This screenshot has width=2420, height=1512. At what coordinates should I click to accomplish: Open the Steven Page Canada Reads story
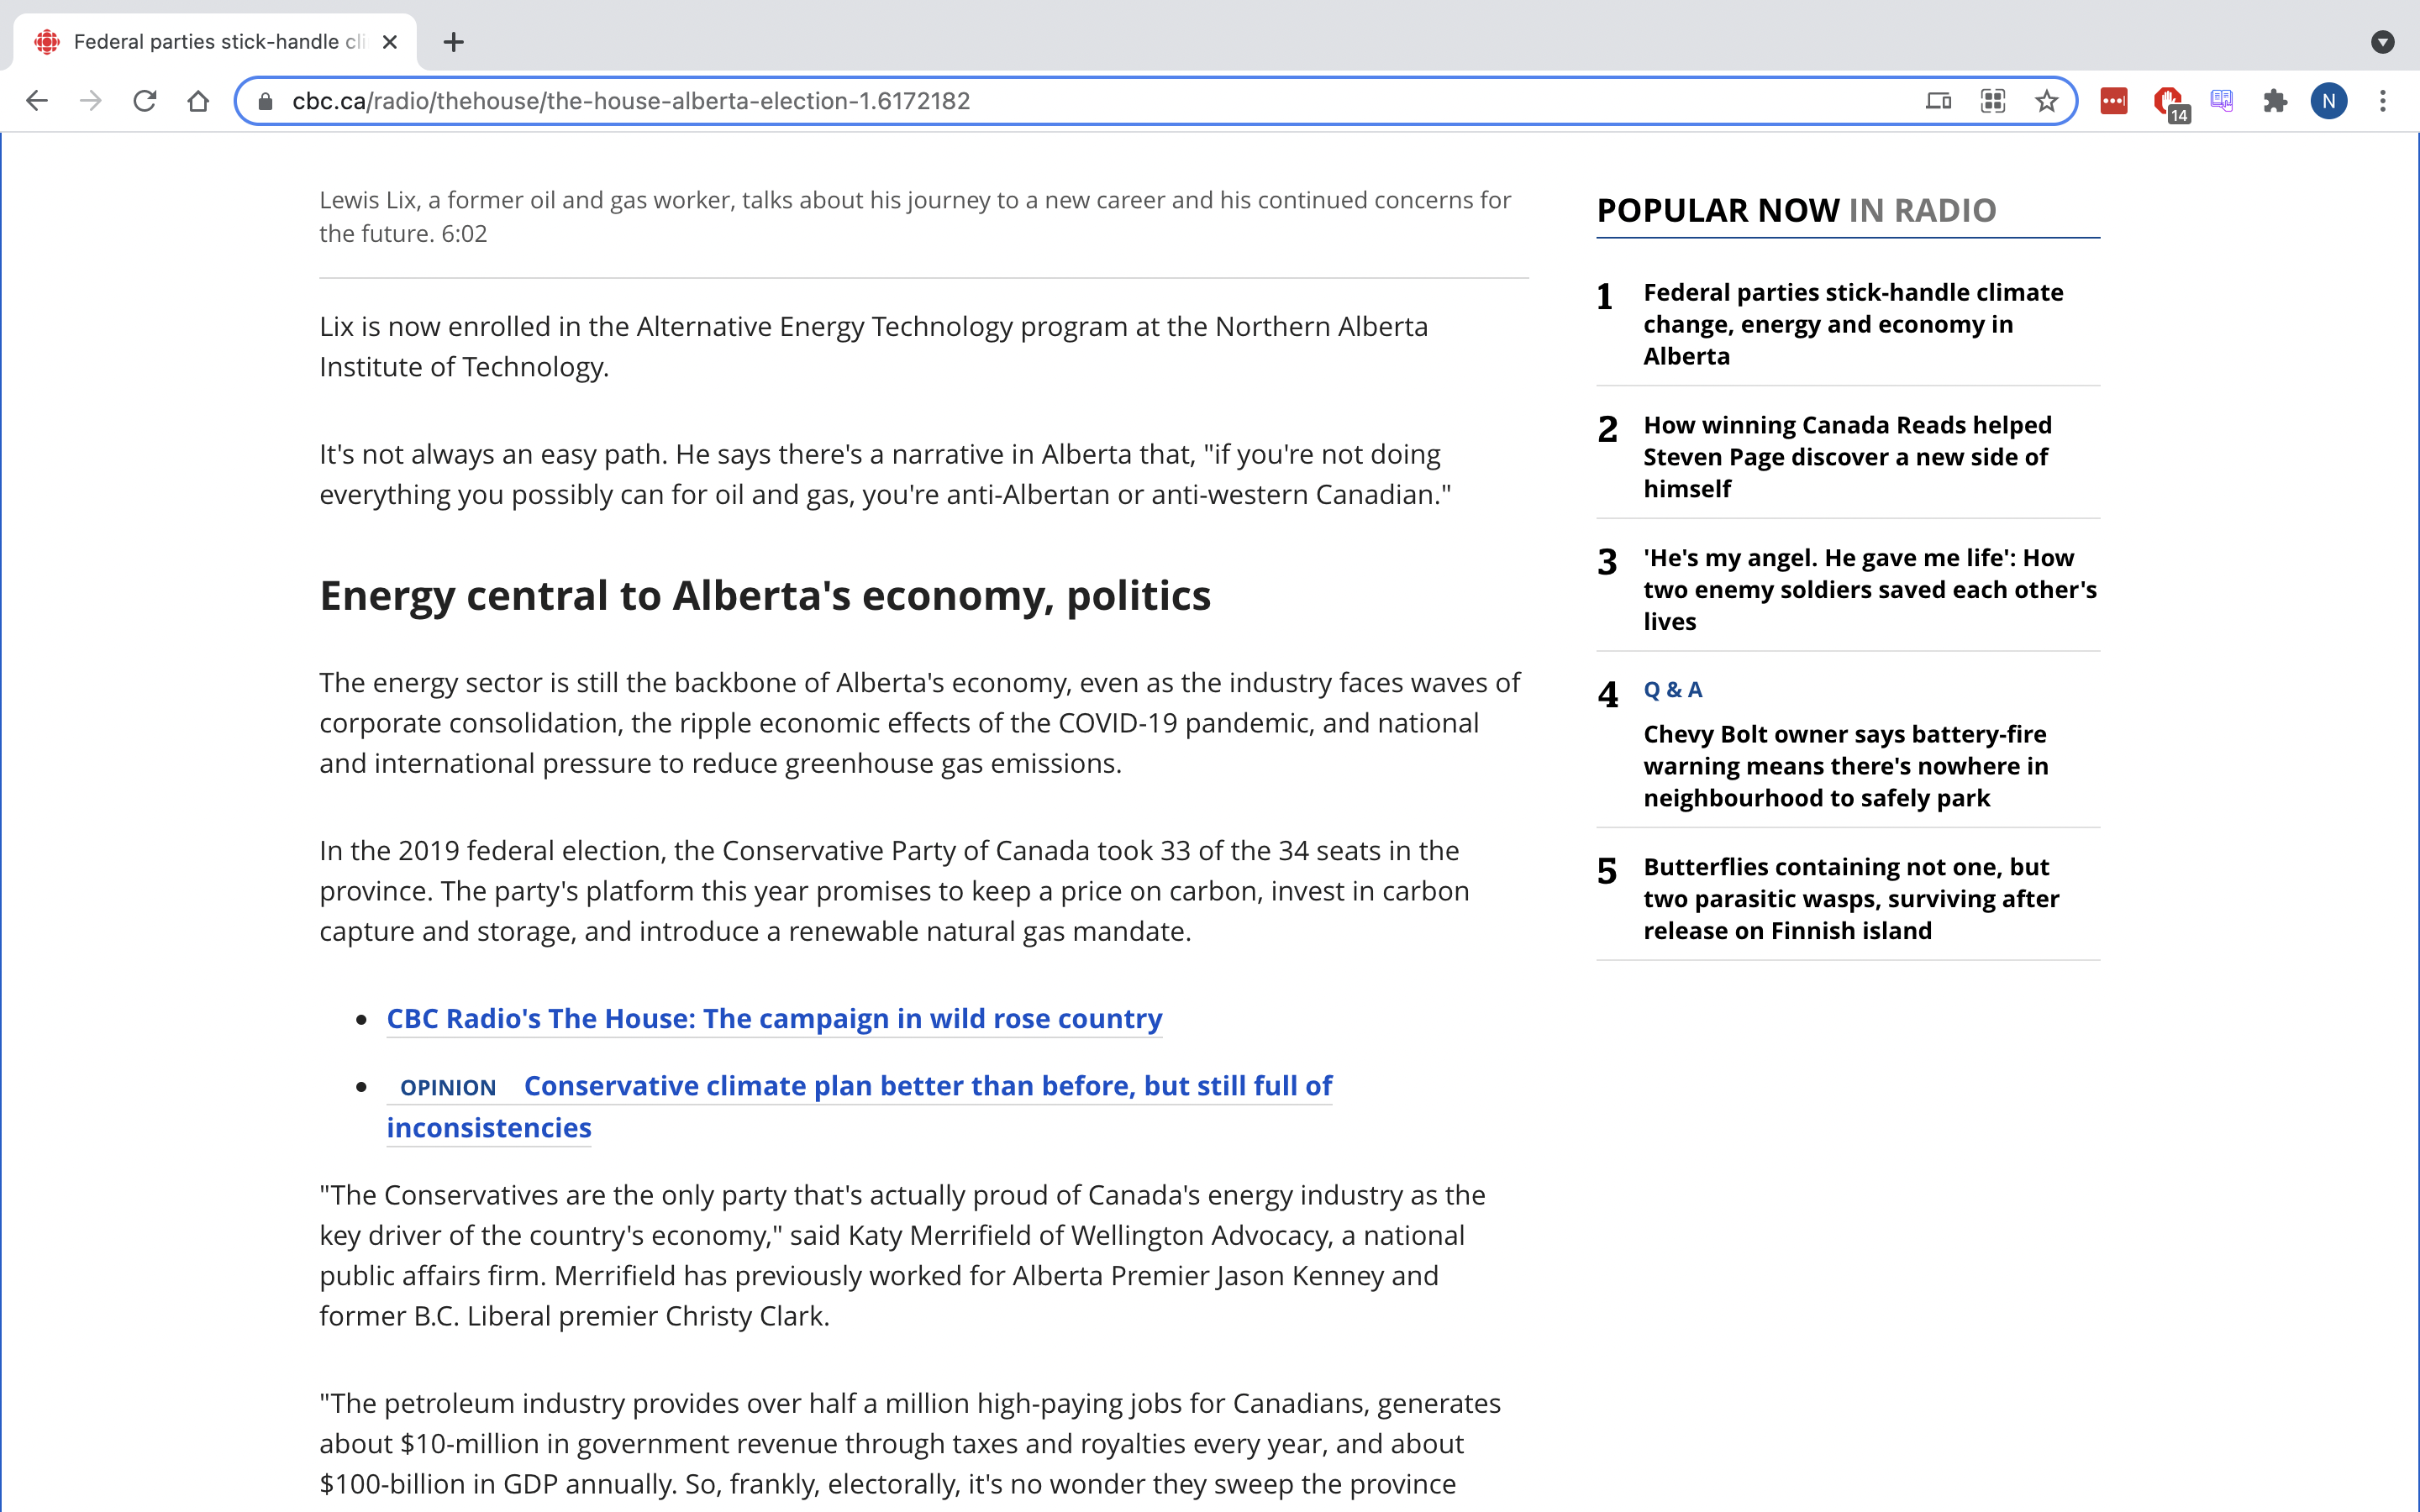1846,457
